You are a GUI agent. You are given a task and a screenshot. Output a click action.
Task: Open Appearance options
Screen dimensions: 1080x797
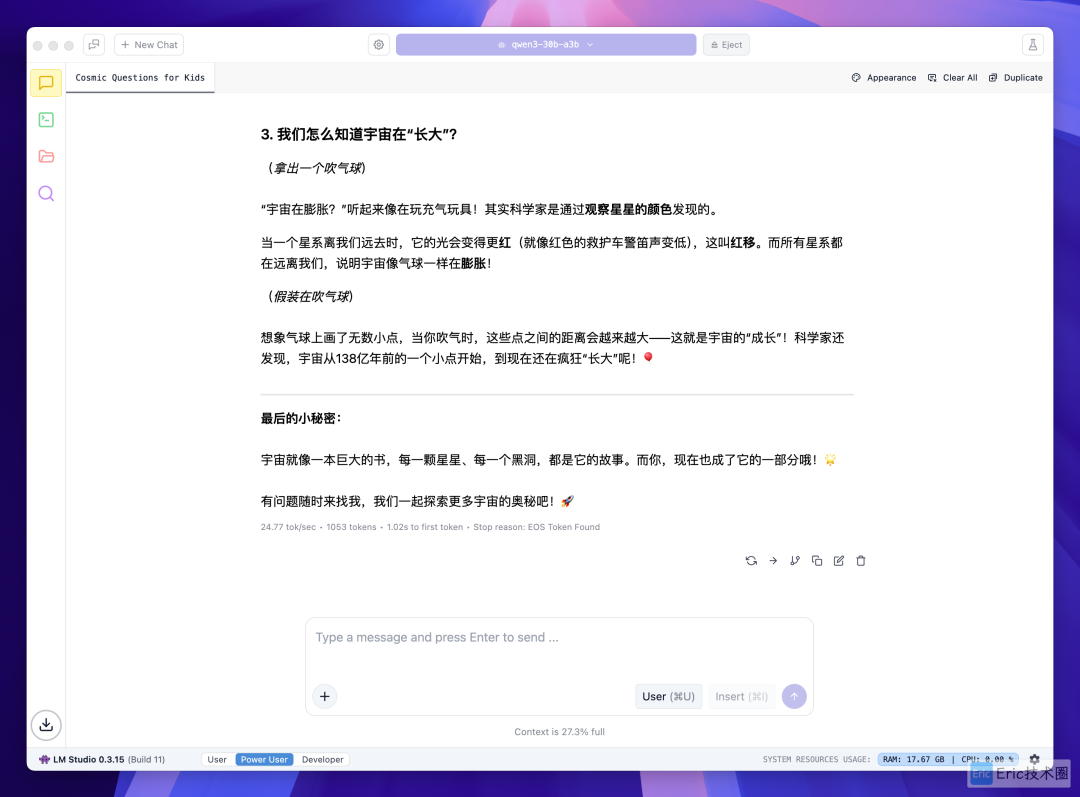pos(884,78)
